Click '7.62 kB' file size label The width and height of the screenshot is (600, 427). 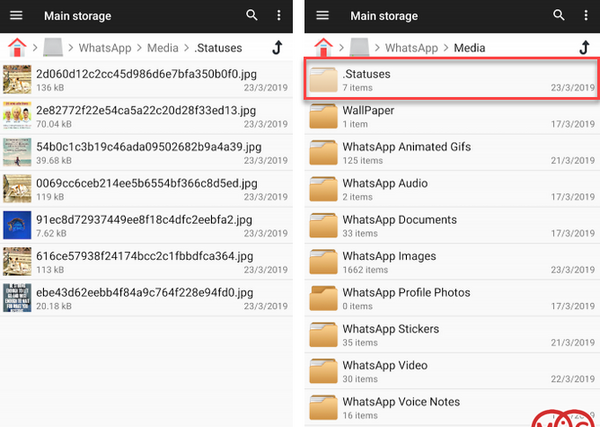pyautogui.click(x=51, y=233)
